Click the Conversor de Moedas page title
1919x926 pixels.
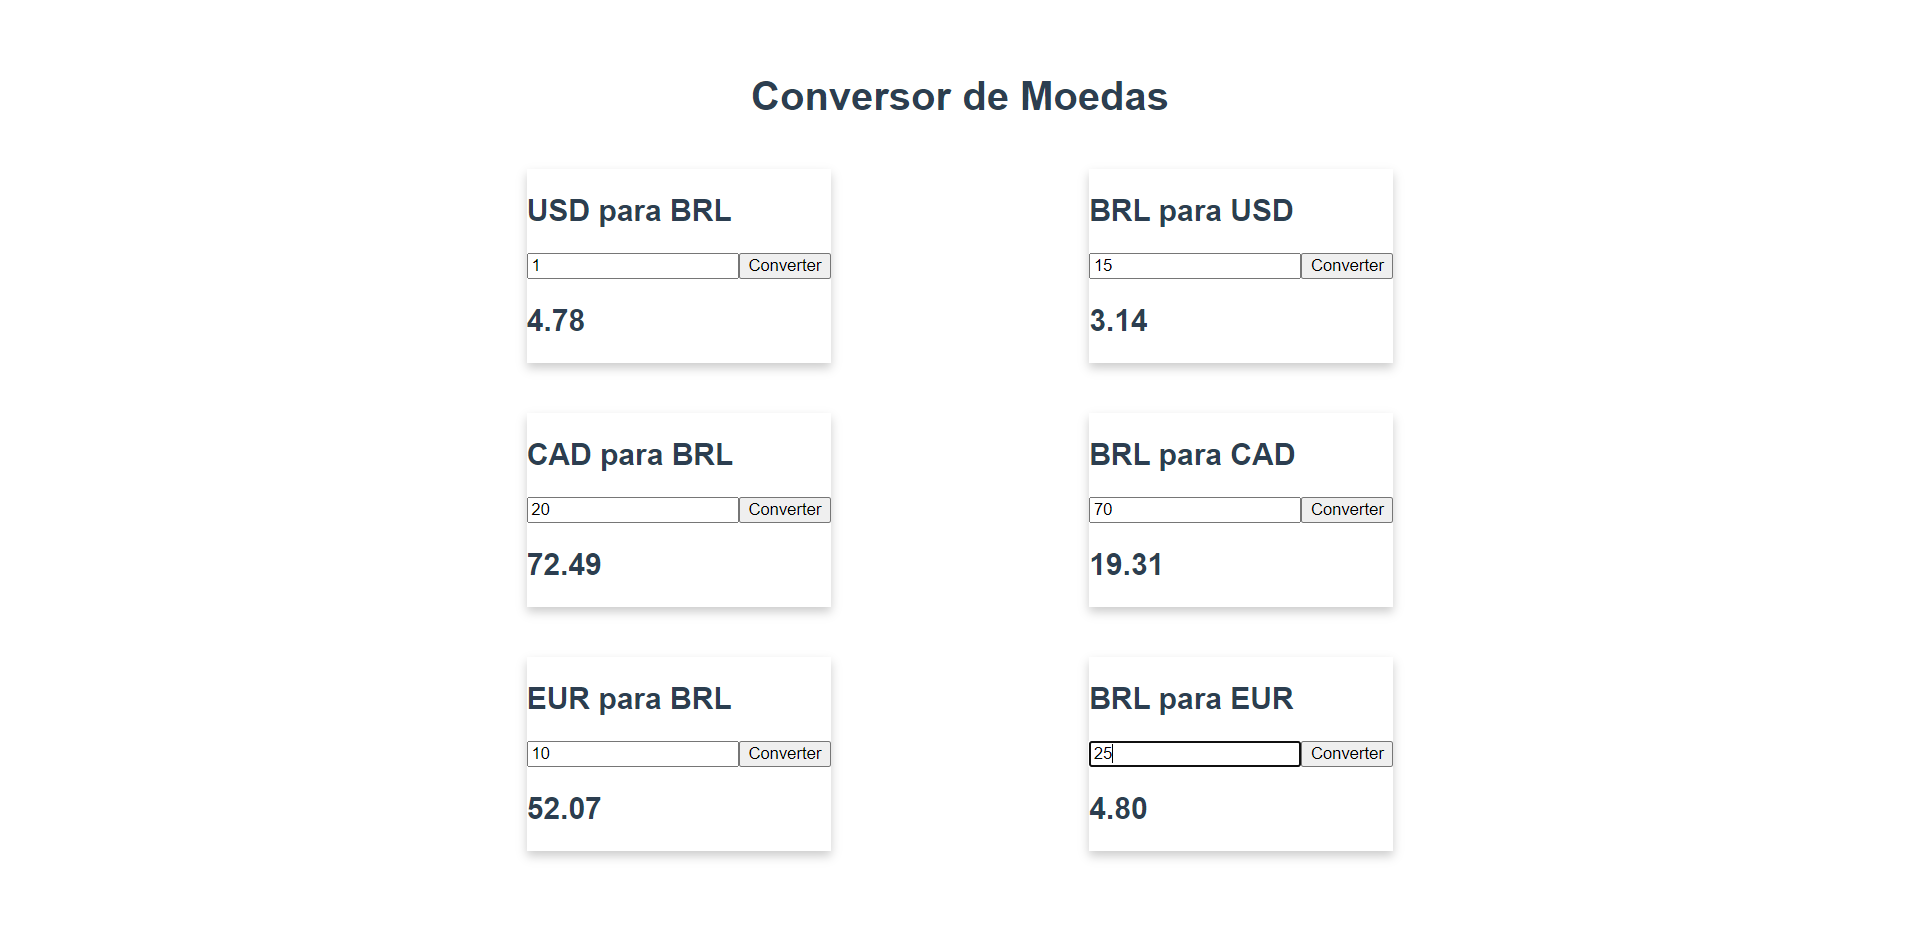point(960,97)
